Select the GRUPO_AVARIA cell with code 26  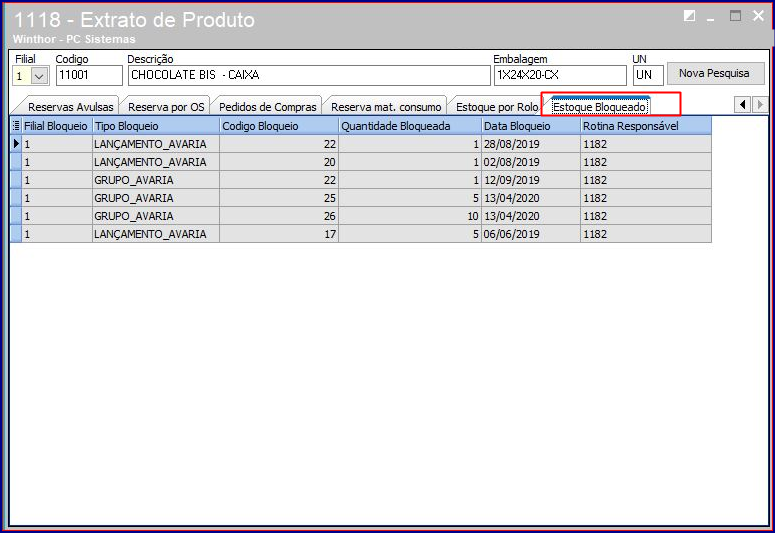[x=156, y=216]
